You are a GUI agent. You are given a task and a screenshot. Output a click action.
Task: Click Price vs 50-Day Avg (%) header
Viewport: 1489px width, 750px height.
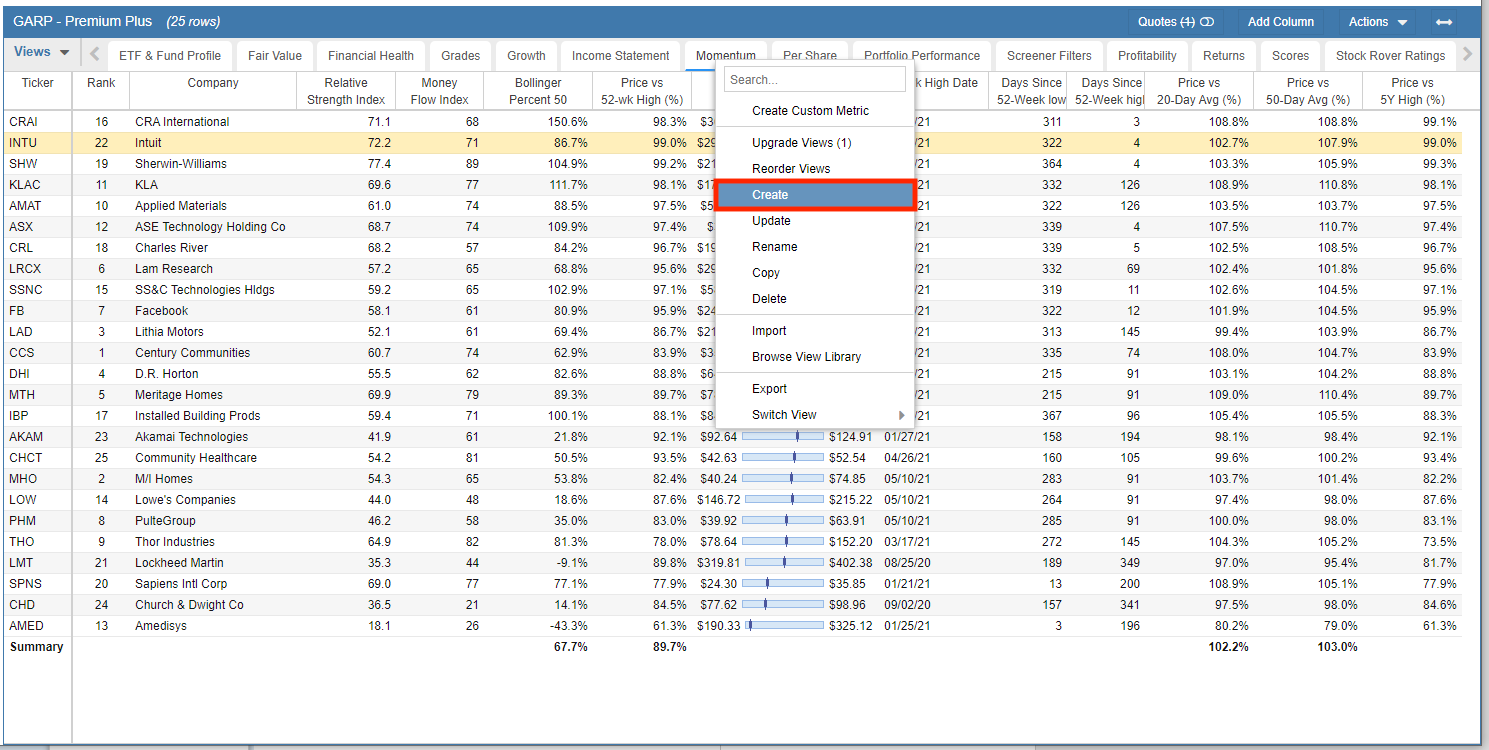click(x=1308, y=90)
